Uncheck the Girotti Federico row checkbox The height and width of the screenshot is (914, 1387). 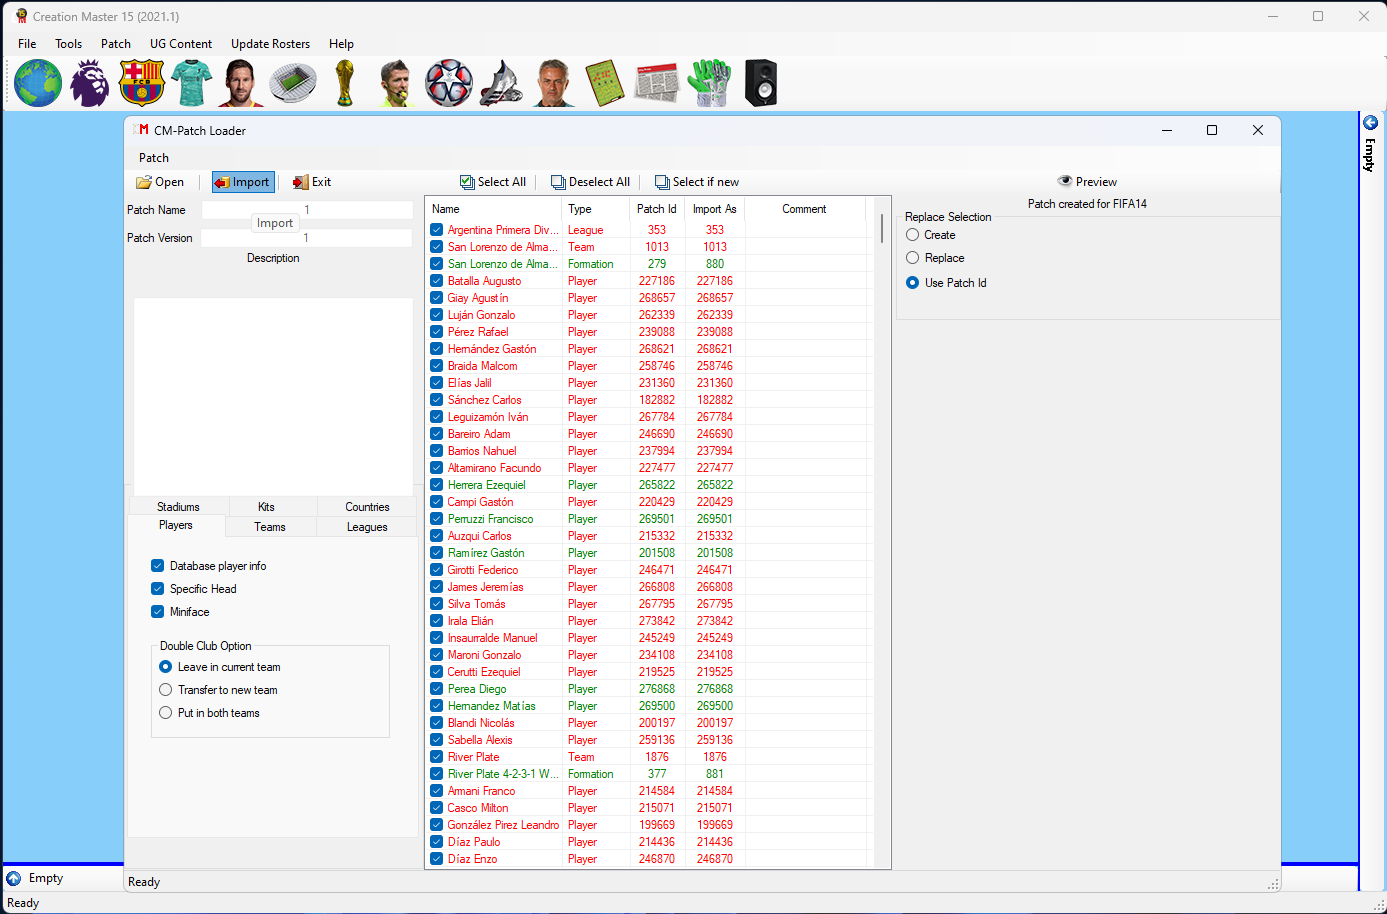click(x=437, y=570)
